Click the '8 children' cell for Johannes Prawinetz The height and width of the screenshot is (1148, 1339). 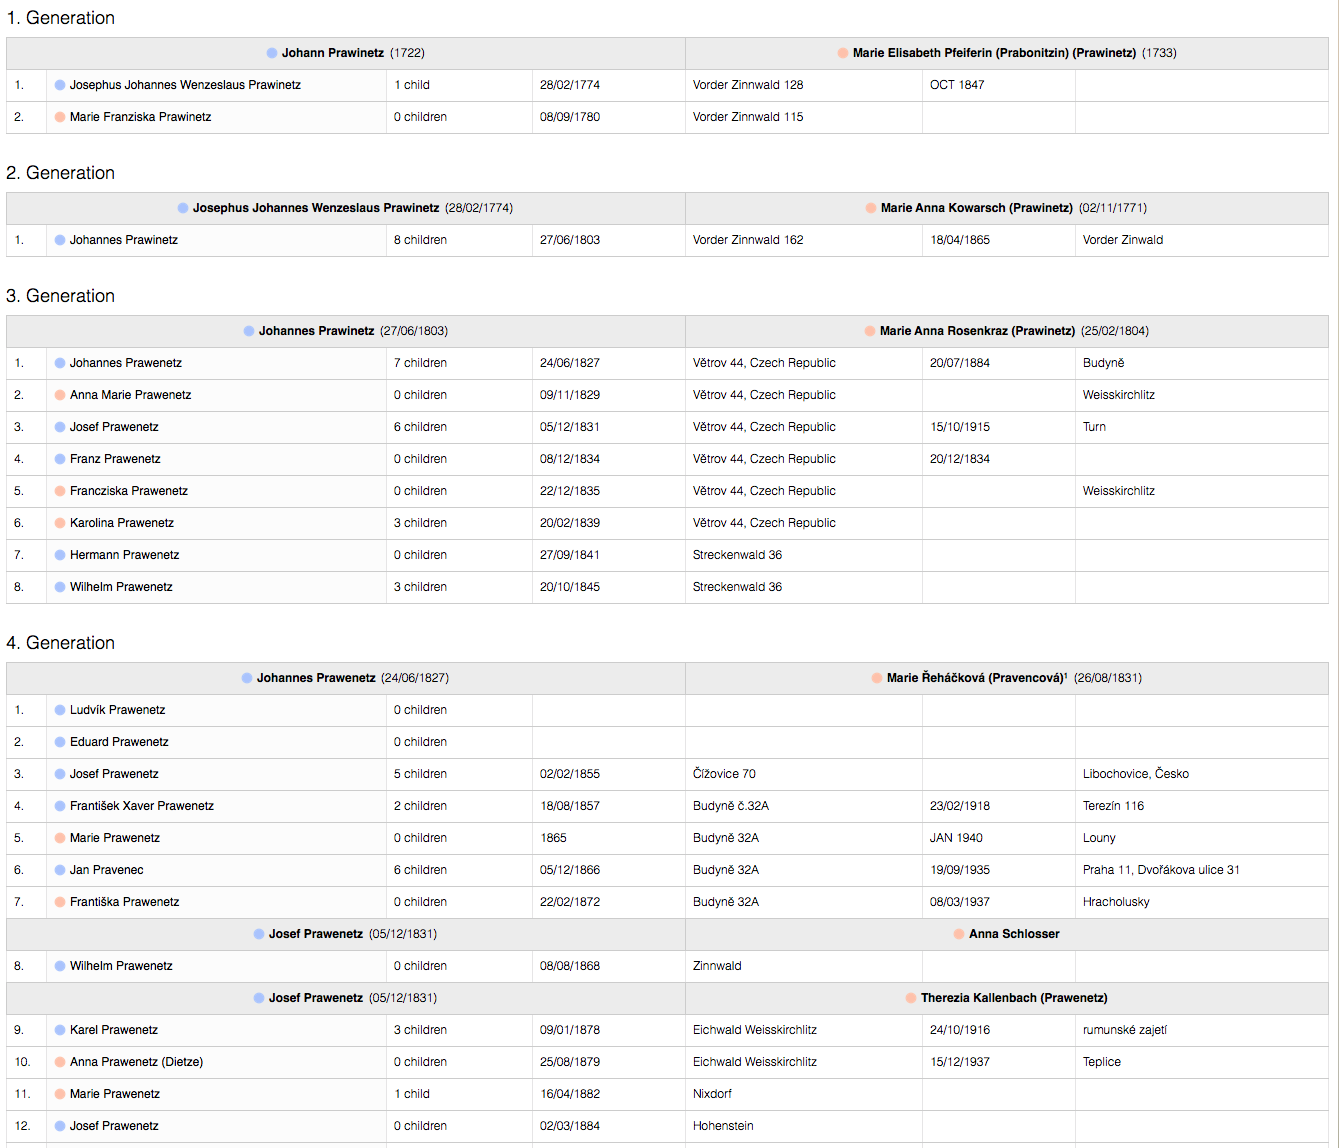click(420, 240)
